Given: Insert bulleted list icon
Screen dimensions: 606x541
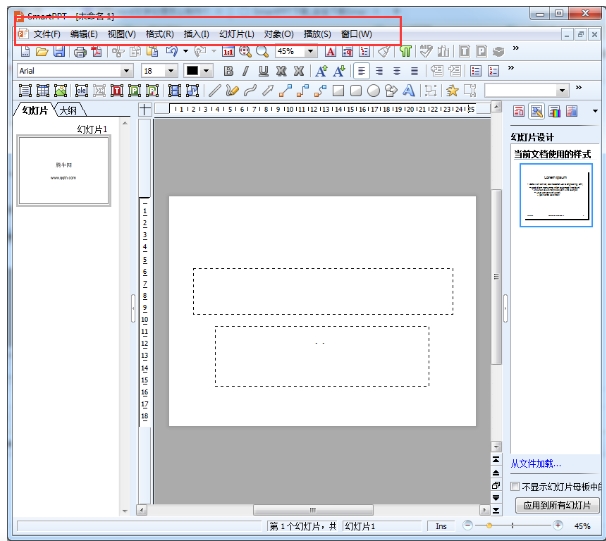Looking at the screenshot, I should [x=476, y=71].
